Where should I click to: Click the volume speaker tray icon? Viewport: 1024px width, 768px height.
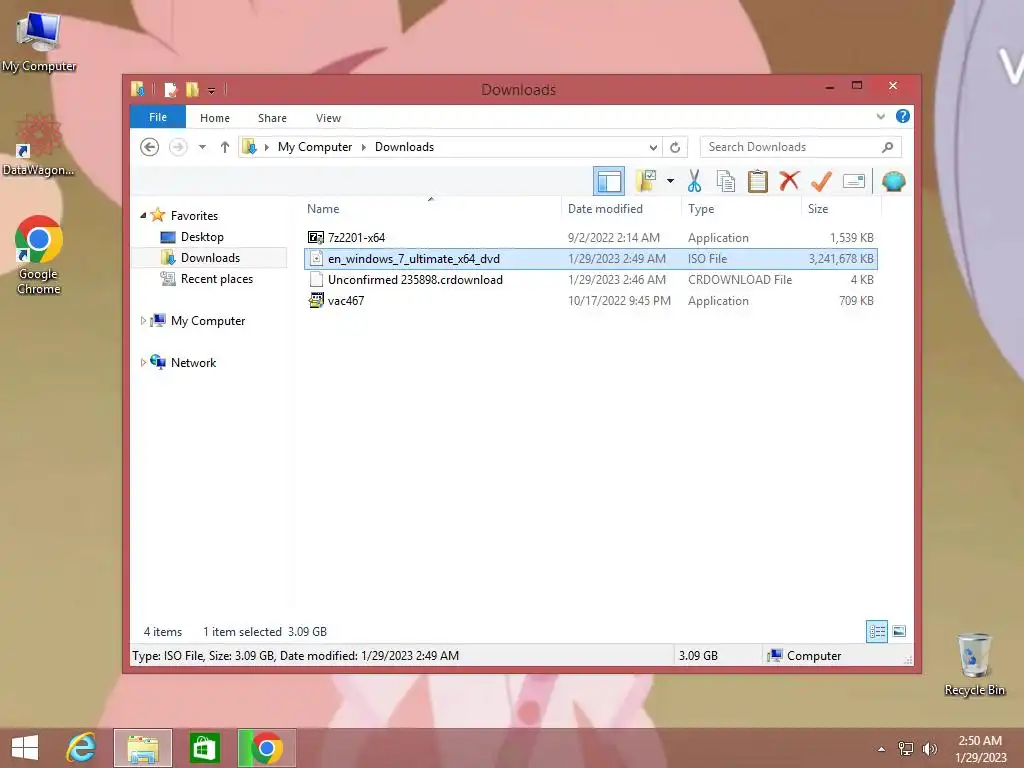pyautogui.click(x=929, y=749)
